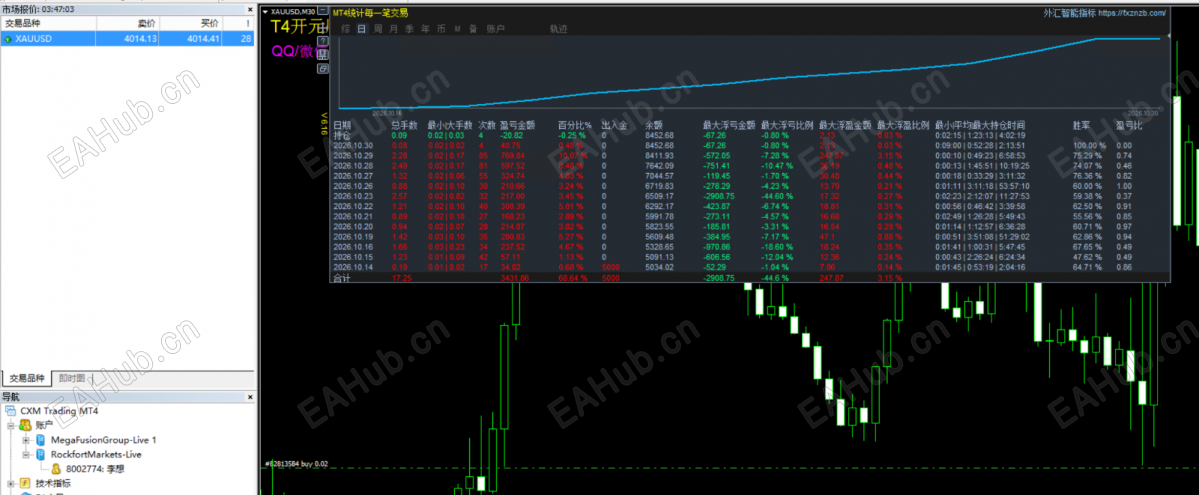Select the 技术指标 tree label
The height and width of the screenshot is (495, 1199).
click(x=53, y=484)
